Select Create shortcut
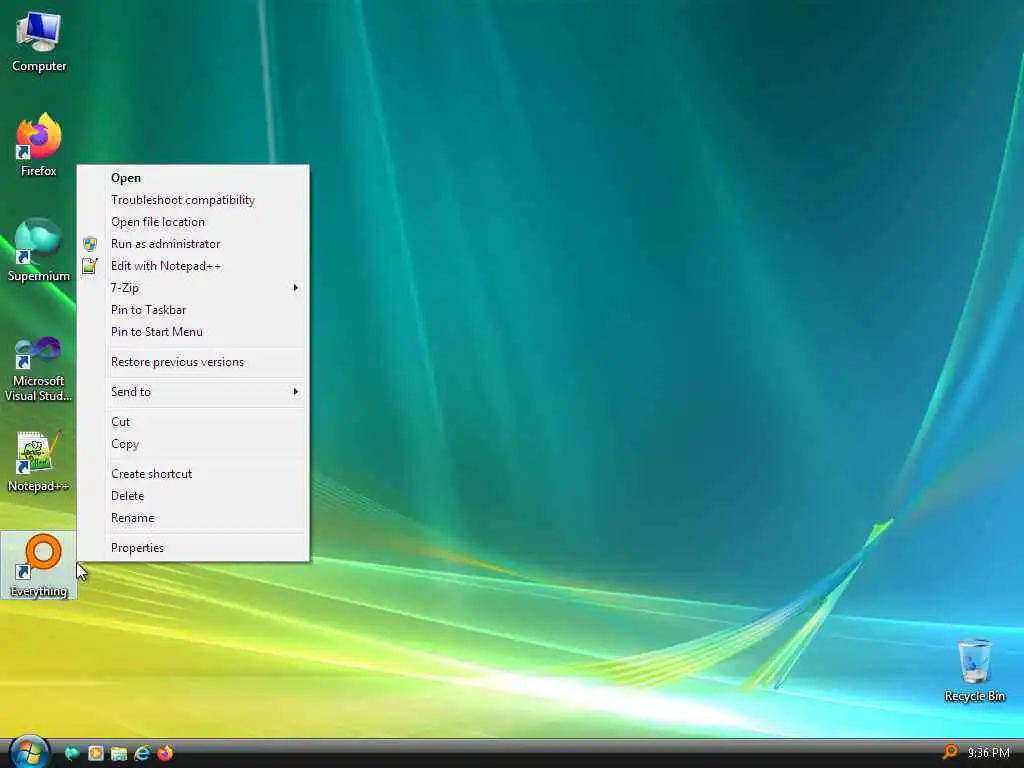1024x768 pixels. (x=193, y=474)
